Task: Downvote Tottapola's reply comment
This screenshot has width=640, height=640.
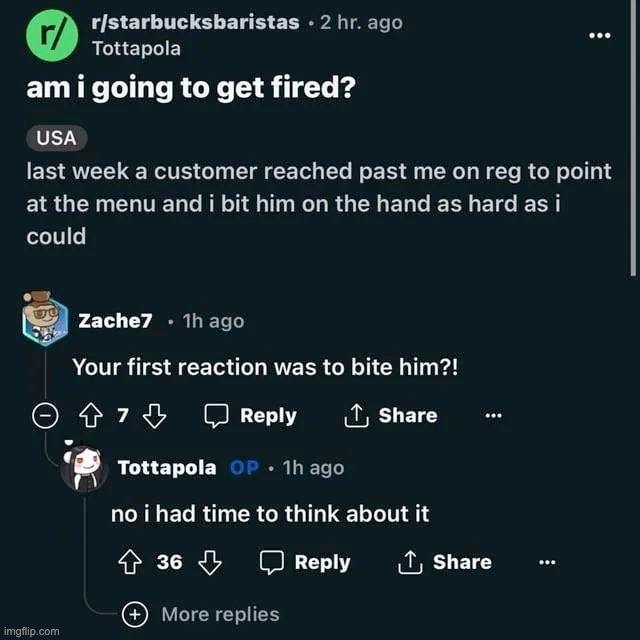Action: coord(209,562)
